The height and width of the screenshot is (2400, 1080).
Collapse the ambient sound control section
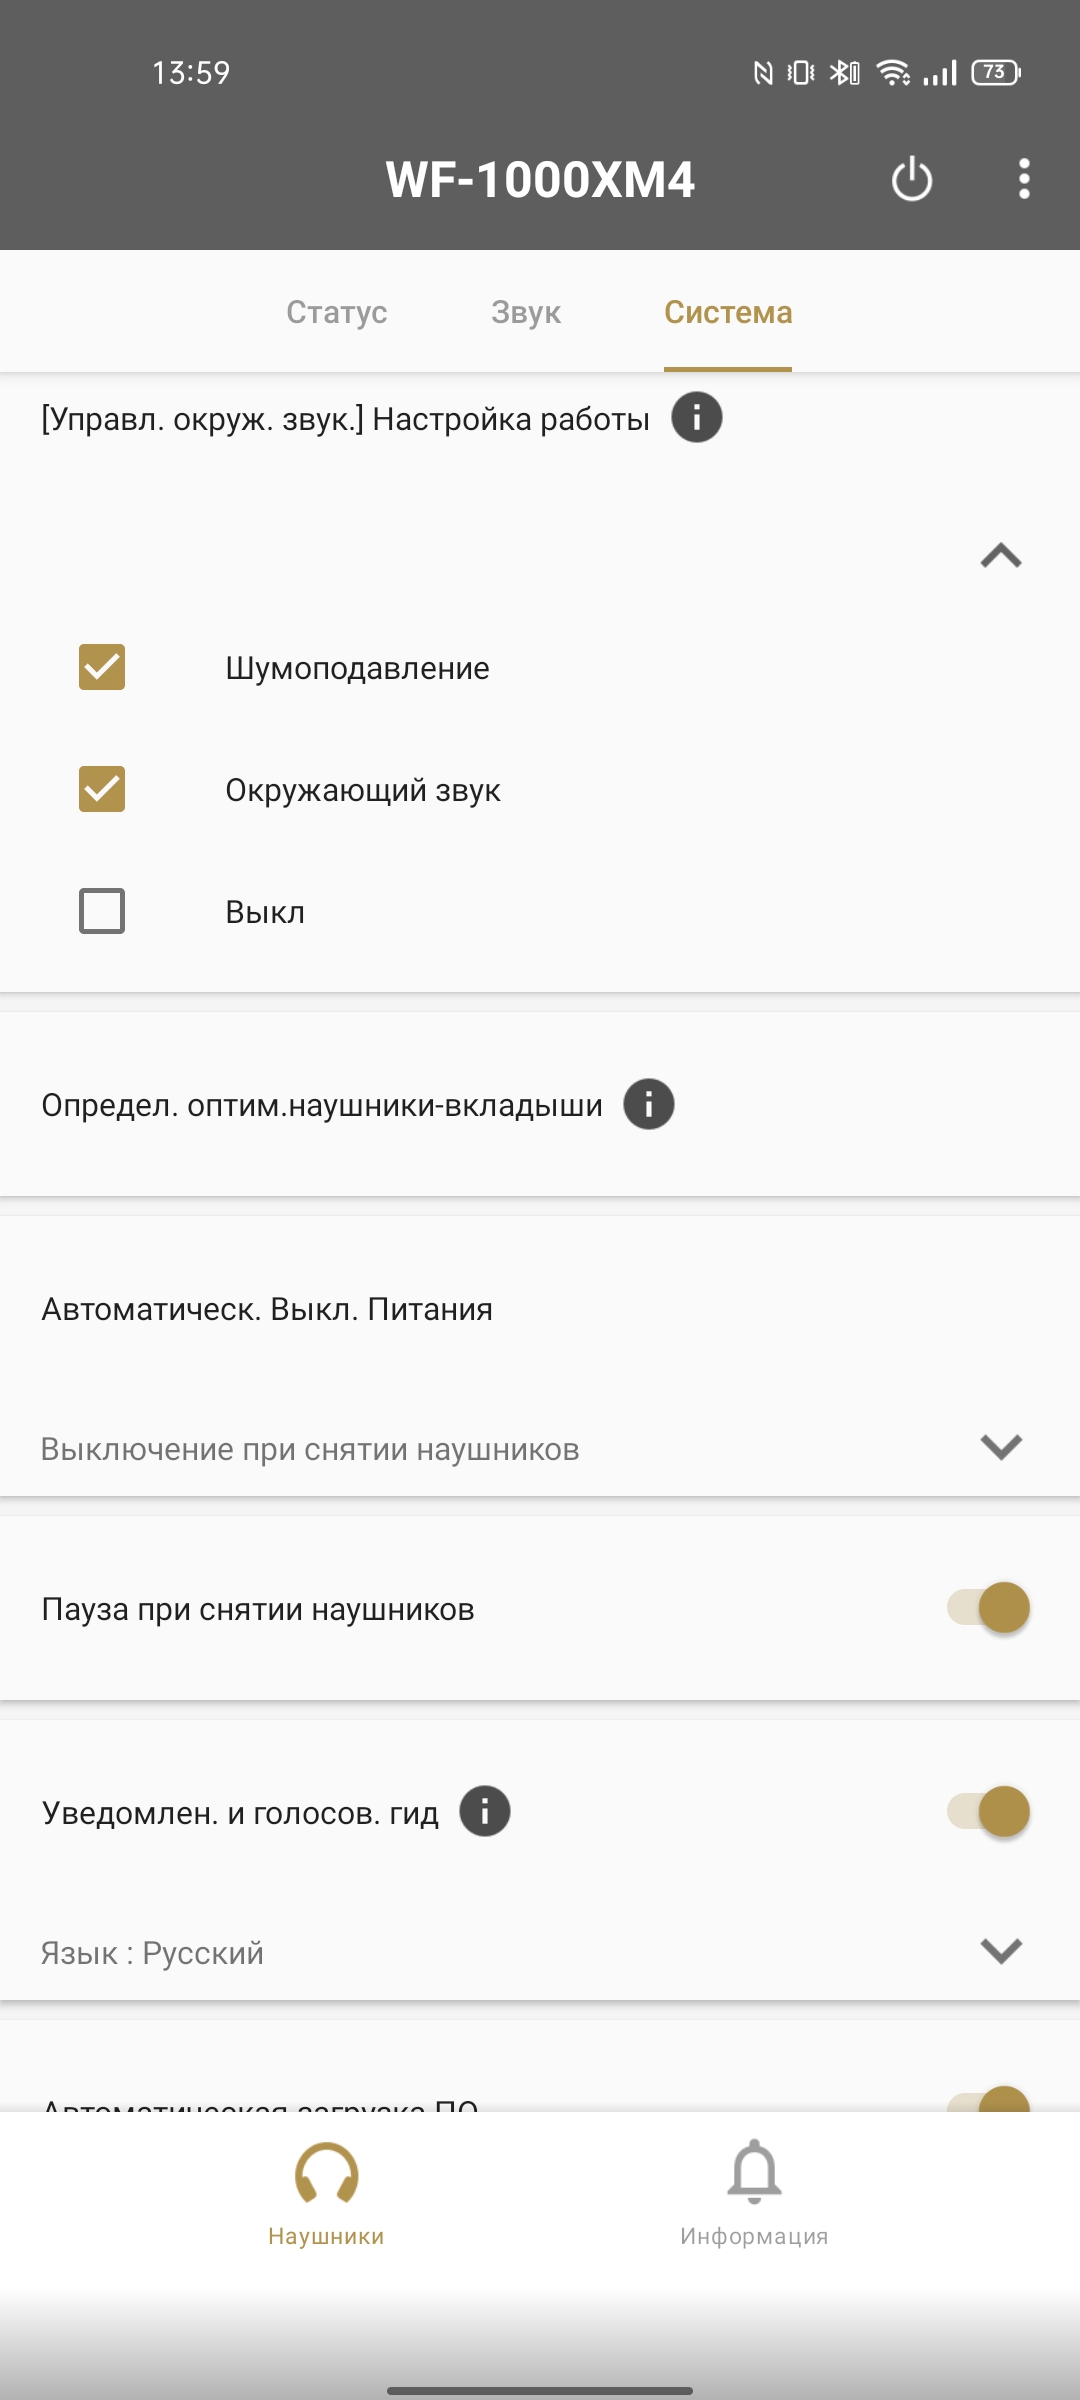coord(1001,555)
